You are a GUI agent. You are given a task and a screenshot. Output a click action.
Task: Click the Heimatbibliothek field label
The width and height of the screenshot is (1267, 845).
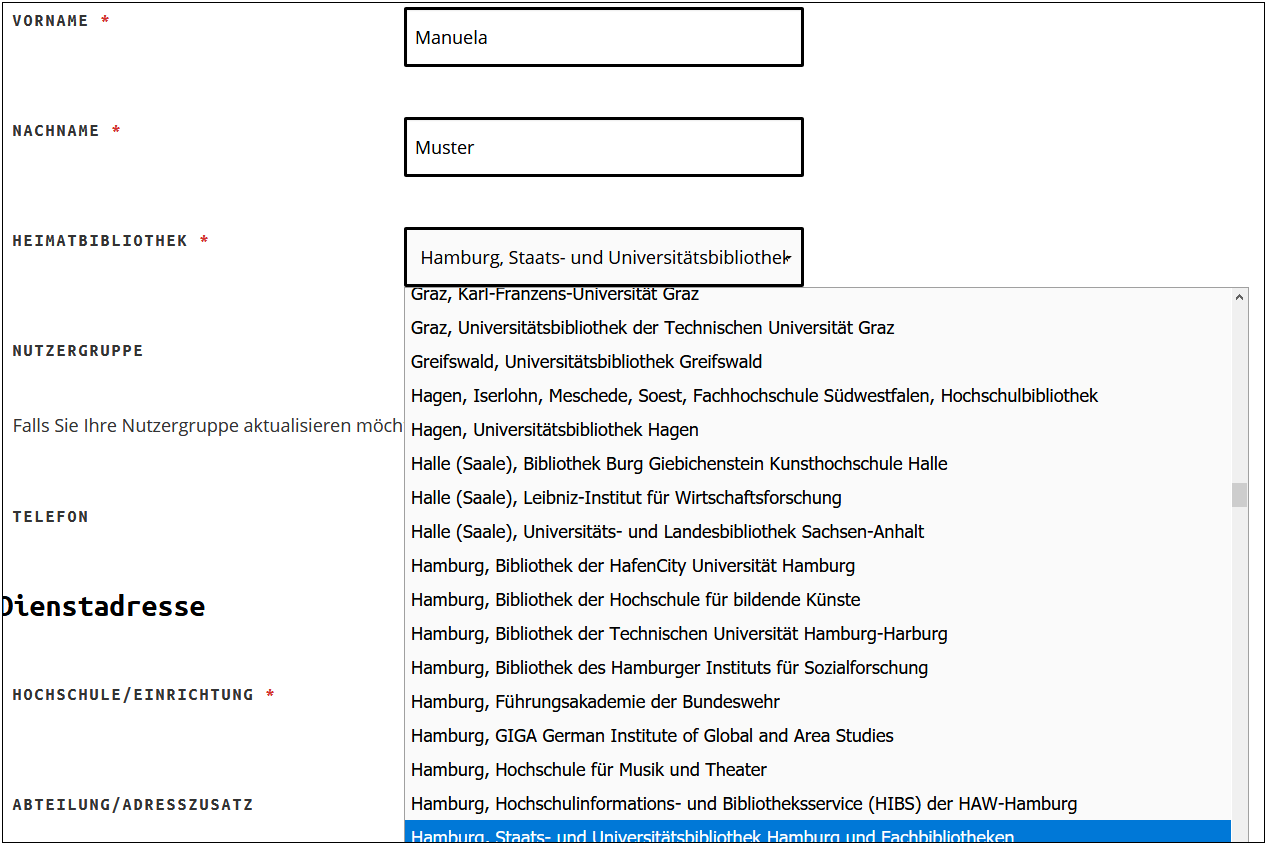(x=100, y=241)
